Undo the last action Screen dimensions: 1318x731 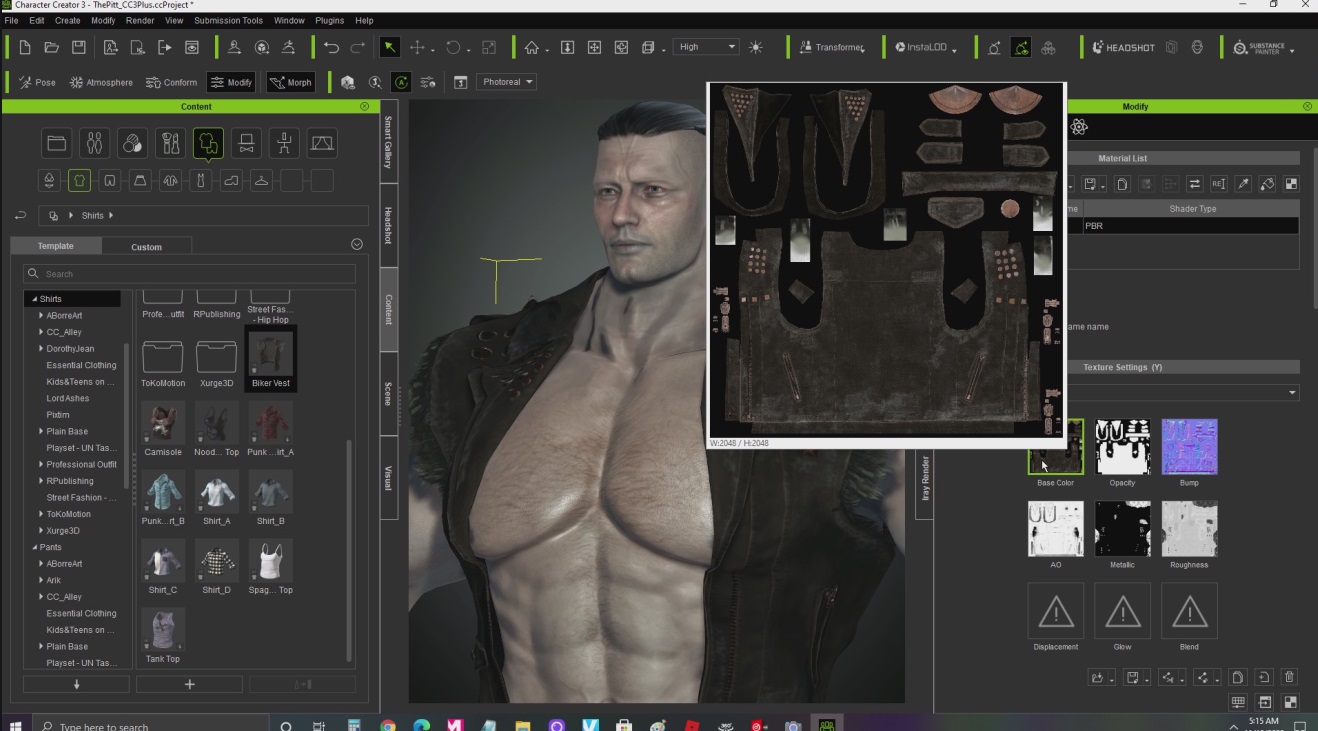(332, 47)
